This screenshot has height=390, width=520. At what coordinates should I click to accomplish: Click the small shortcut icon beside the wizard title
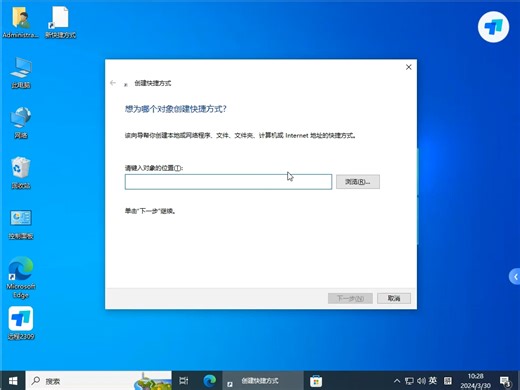(x=126, y=84)
